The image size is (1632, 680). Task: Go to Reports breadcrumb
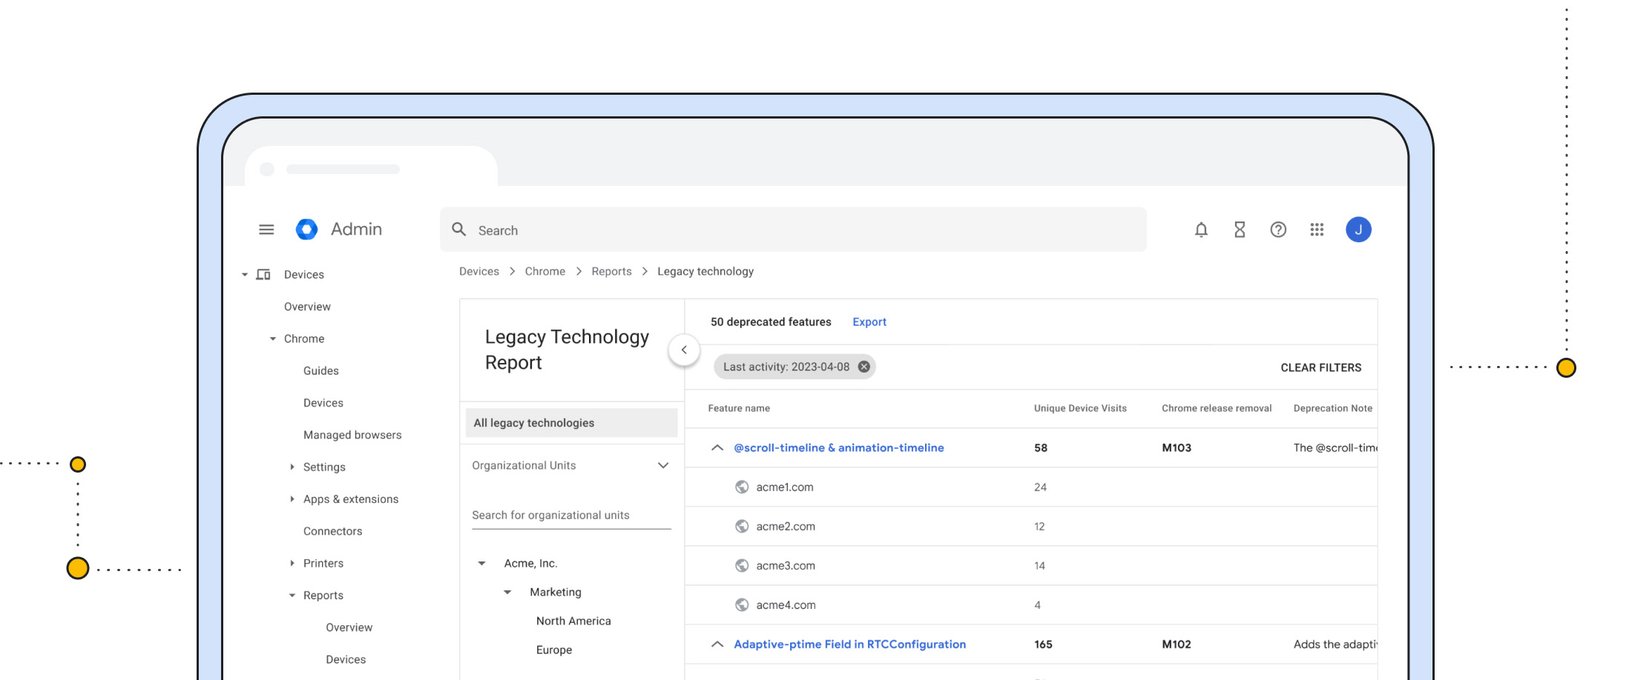[611, 271]
